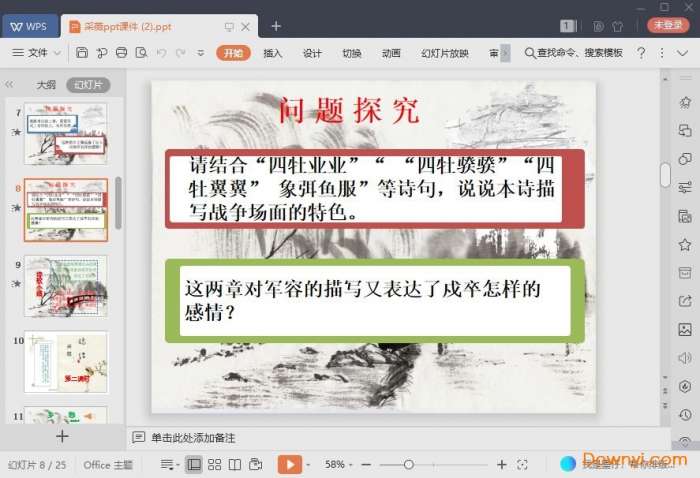700x478 pixels.
Task: Open notes list icon in status bar
Action: [x=169, y=465]
